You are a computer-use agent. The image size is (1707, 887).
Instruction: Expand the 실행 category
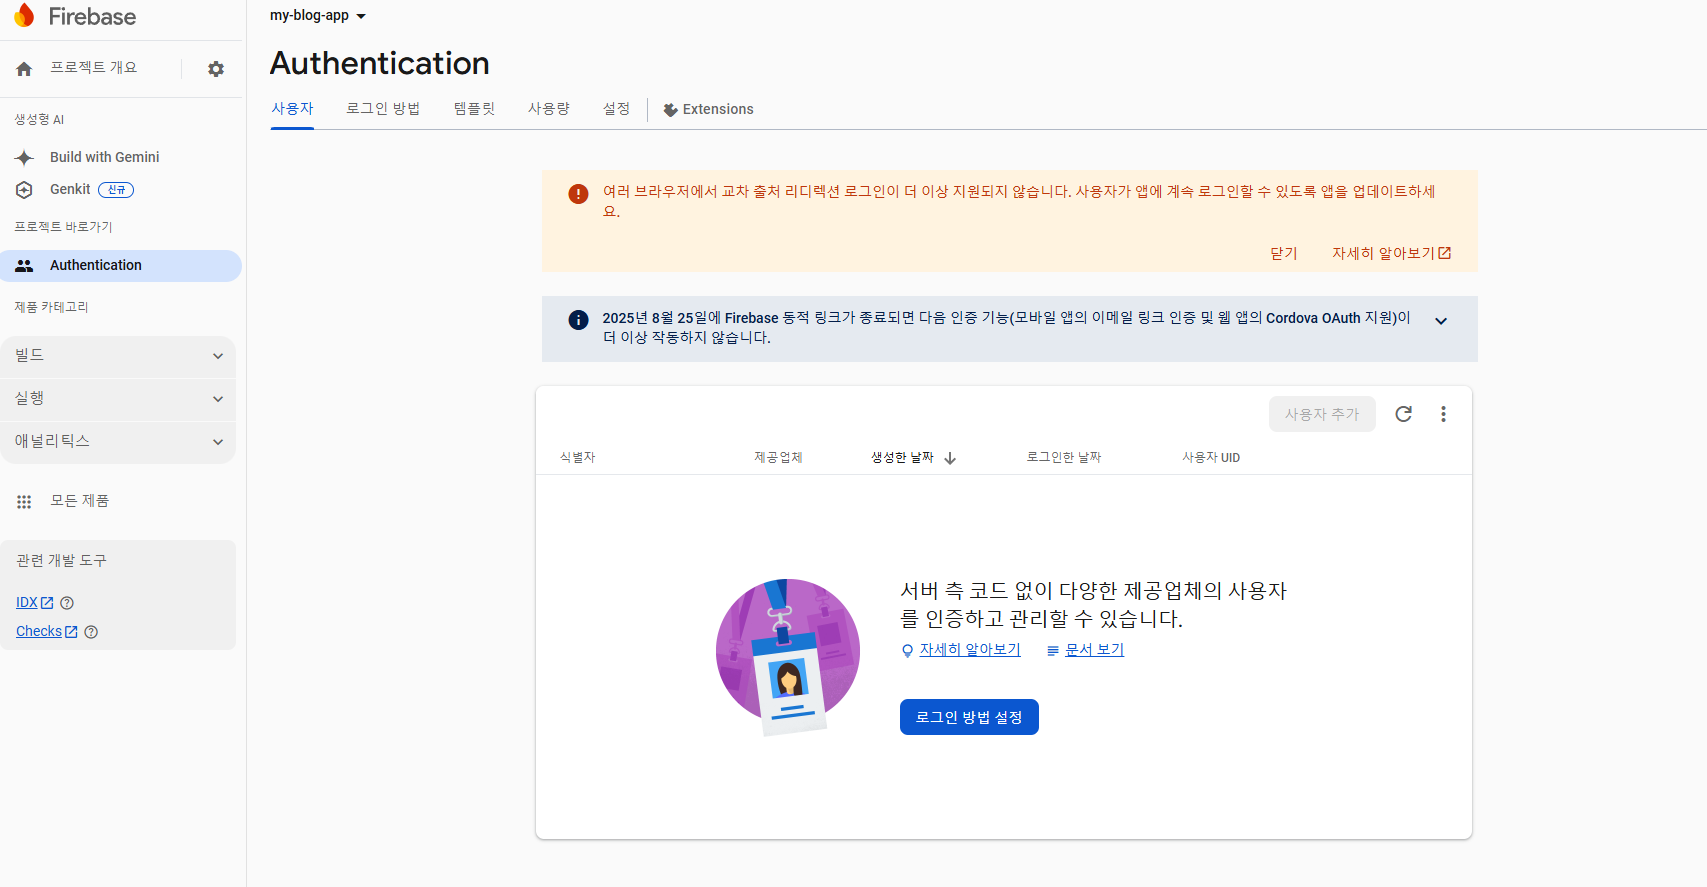(x=118, y=399)
